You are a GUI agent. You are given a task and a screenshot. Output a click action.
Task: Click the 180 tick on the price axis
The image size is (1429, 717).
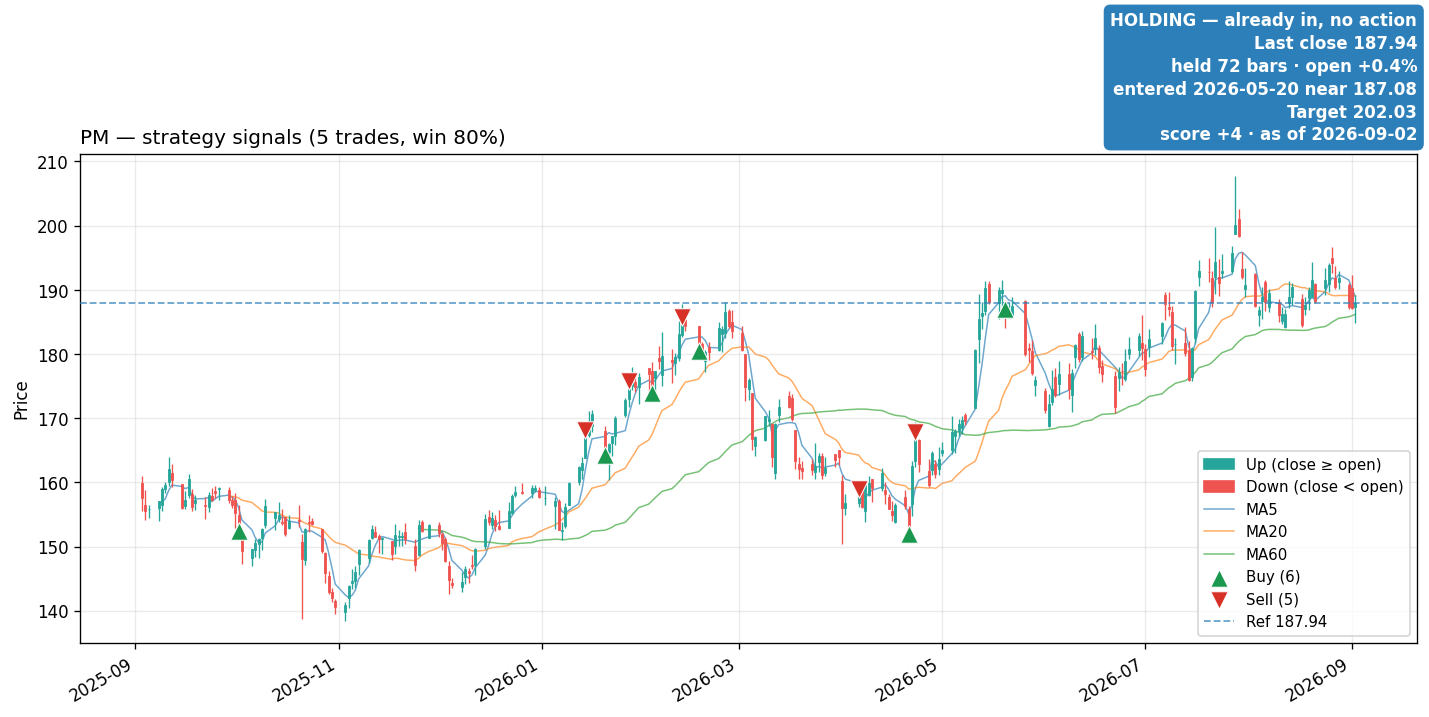[x=54, y=355]
